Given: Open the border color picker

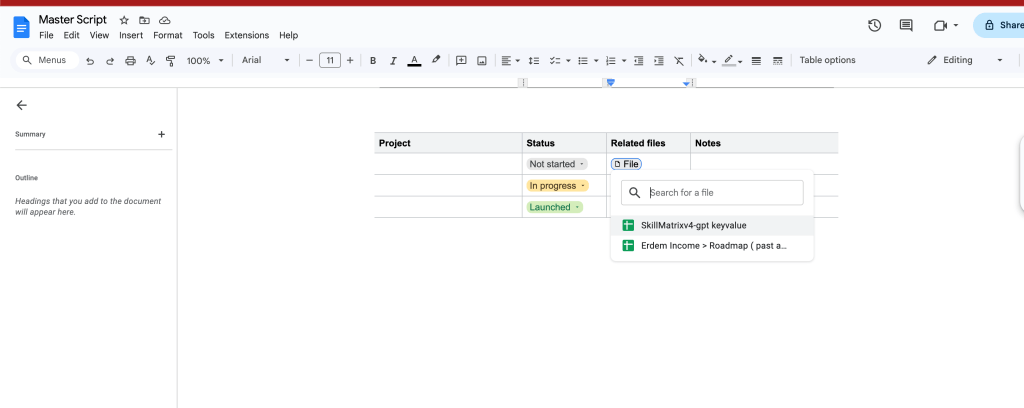Looking at the screenshot, I should point(732,60).
